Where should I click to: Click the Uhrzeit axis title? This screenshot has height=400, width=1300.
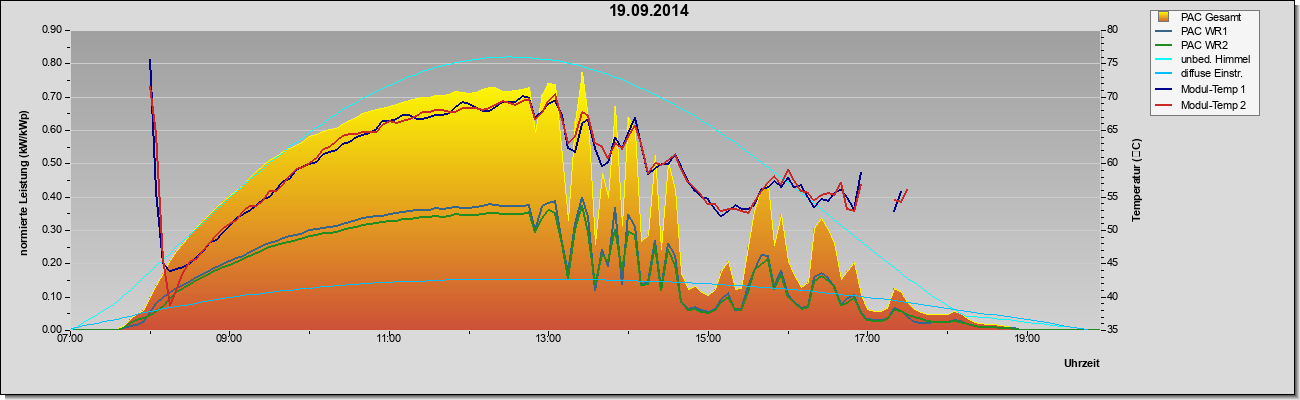coord(1081,364)
